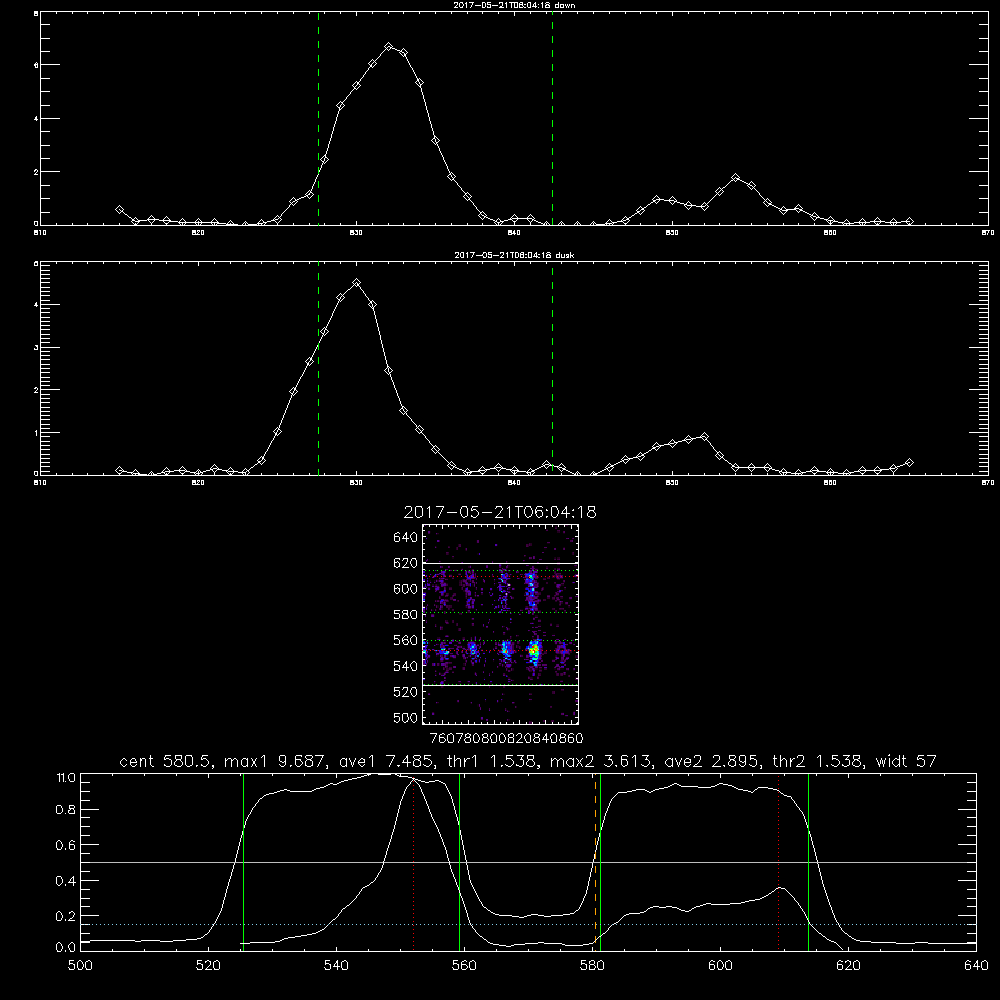Click the solid green line near 559

(x=459, y=861)
